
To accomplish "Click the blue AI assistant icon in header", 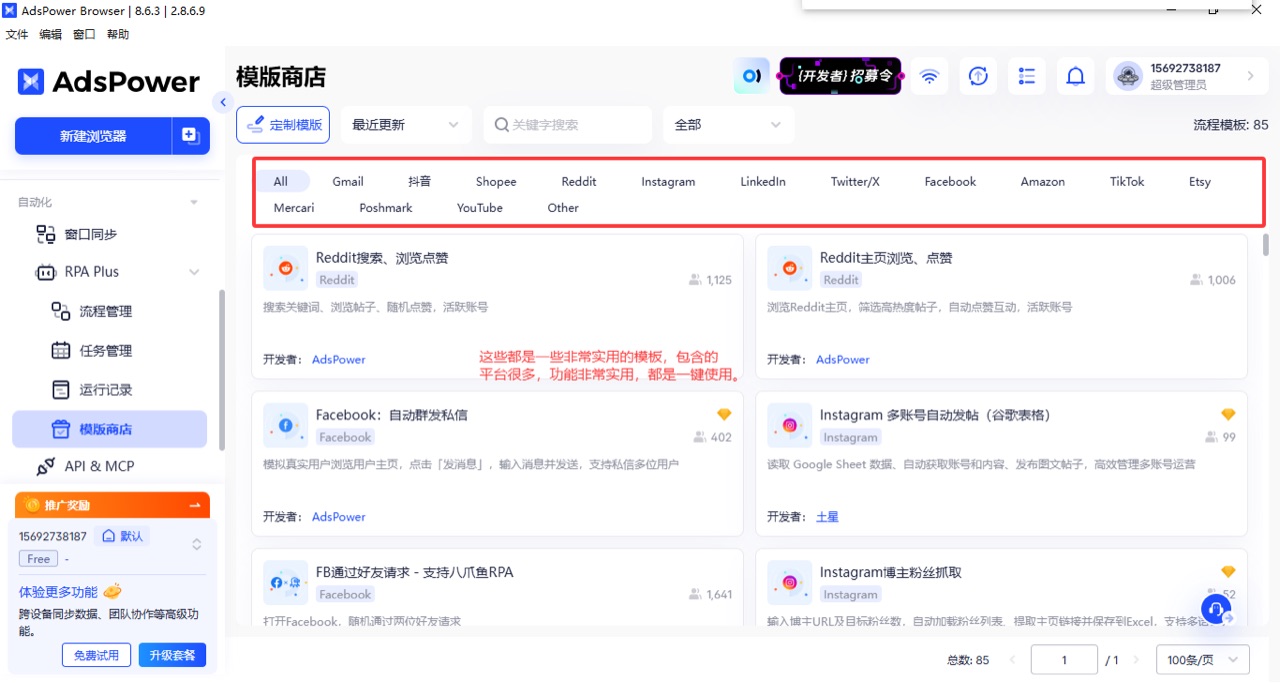I will coord(752,76).
